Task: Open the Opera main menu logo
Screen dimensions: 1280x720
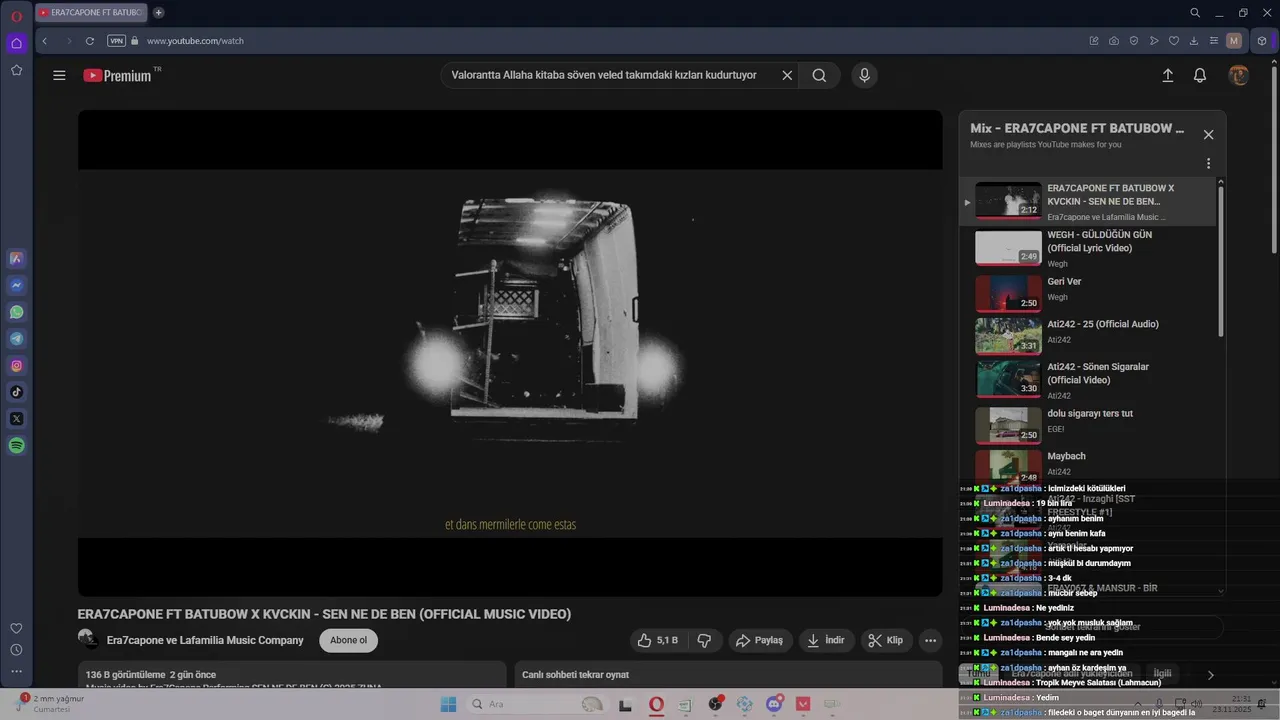Action: click(16, 16)
